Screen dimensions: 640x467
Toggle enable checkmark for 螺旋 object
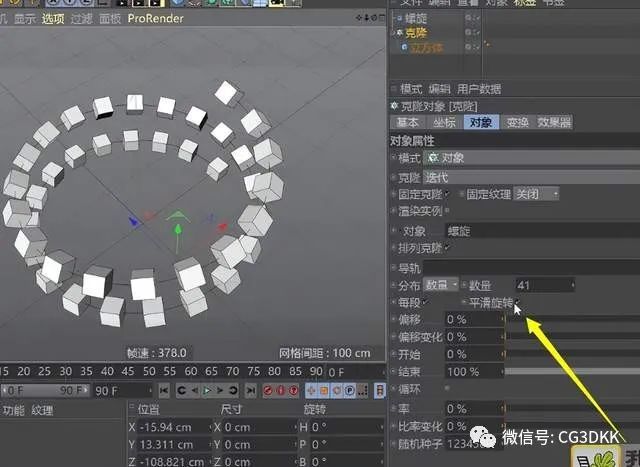pos(477,18)
